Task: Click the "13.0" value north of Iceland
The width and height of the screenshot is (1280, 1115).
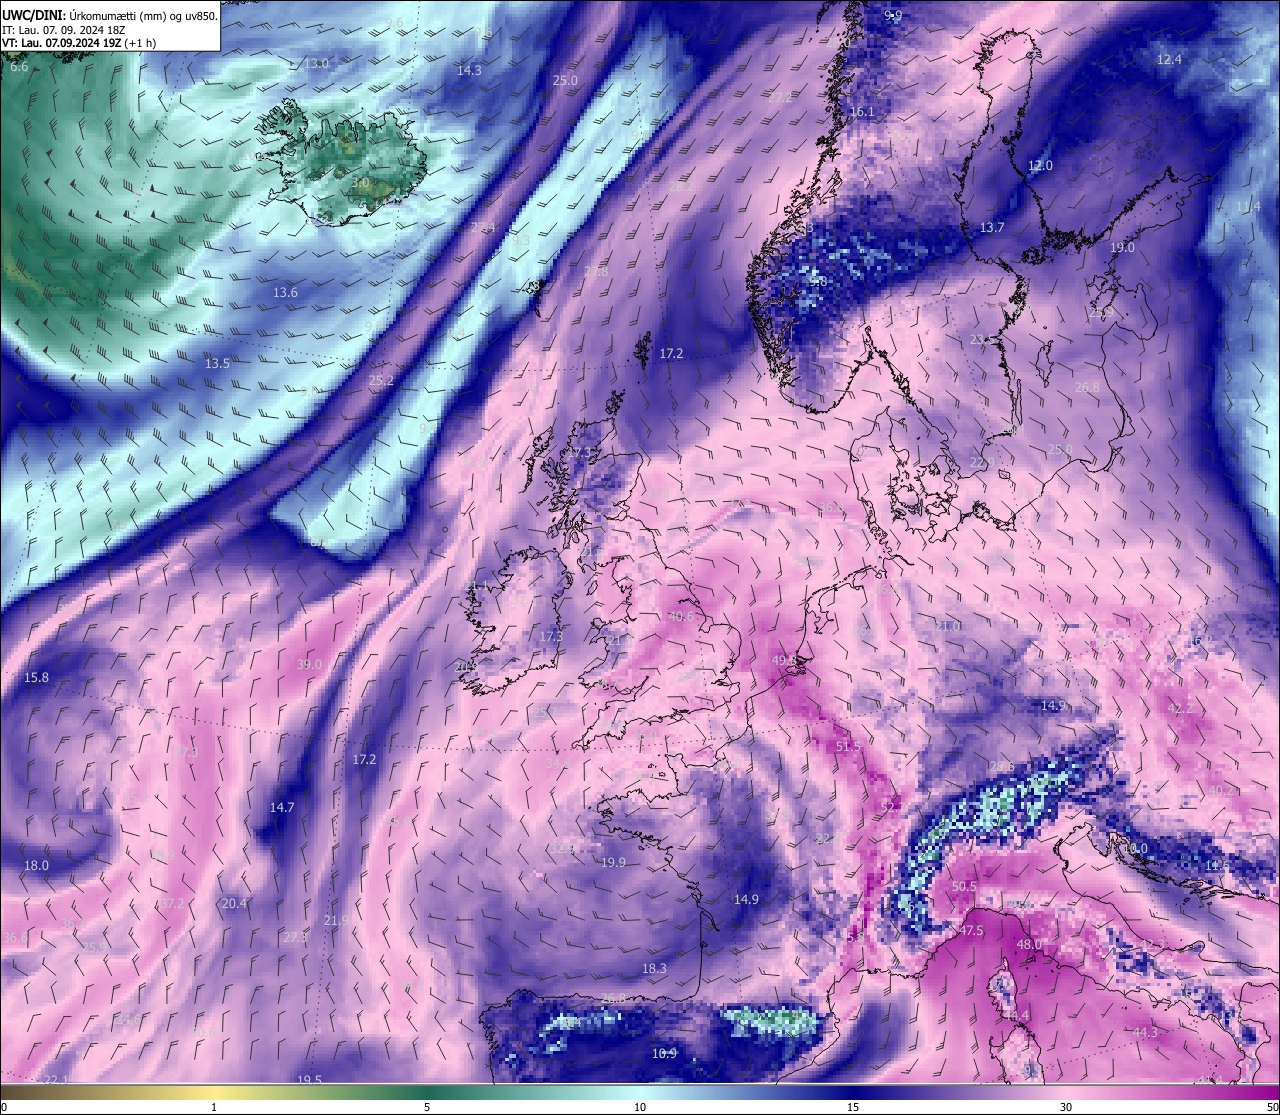Action: pyautogui.click(x=316, y=64)
